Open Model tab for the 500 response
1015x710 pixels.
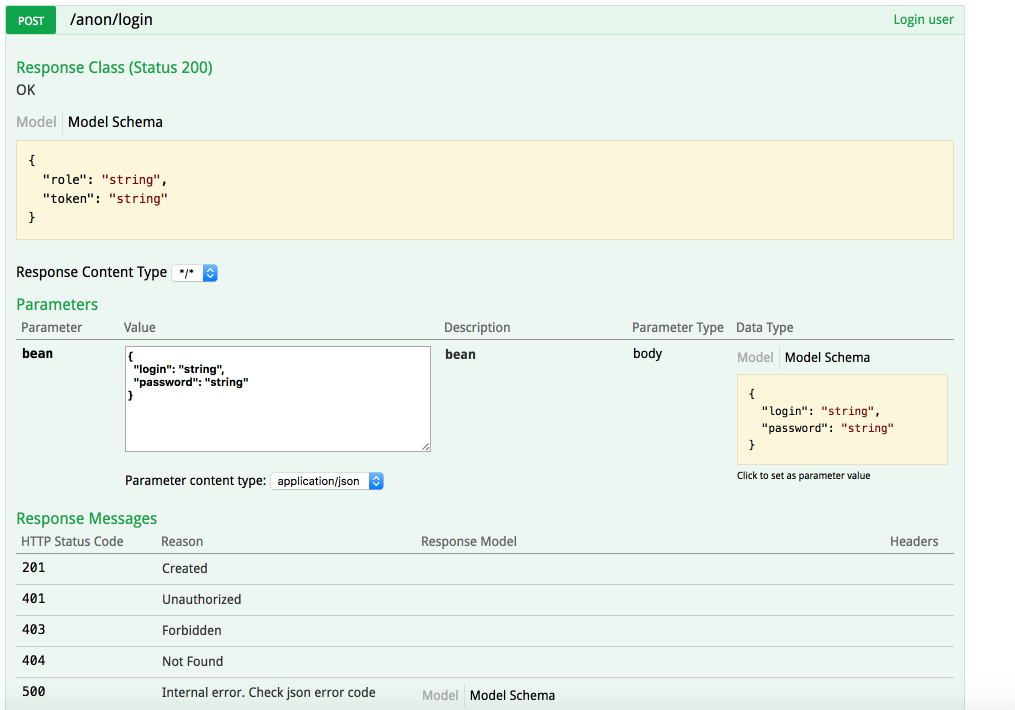[440, 695]
